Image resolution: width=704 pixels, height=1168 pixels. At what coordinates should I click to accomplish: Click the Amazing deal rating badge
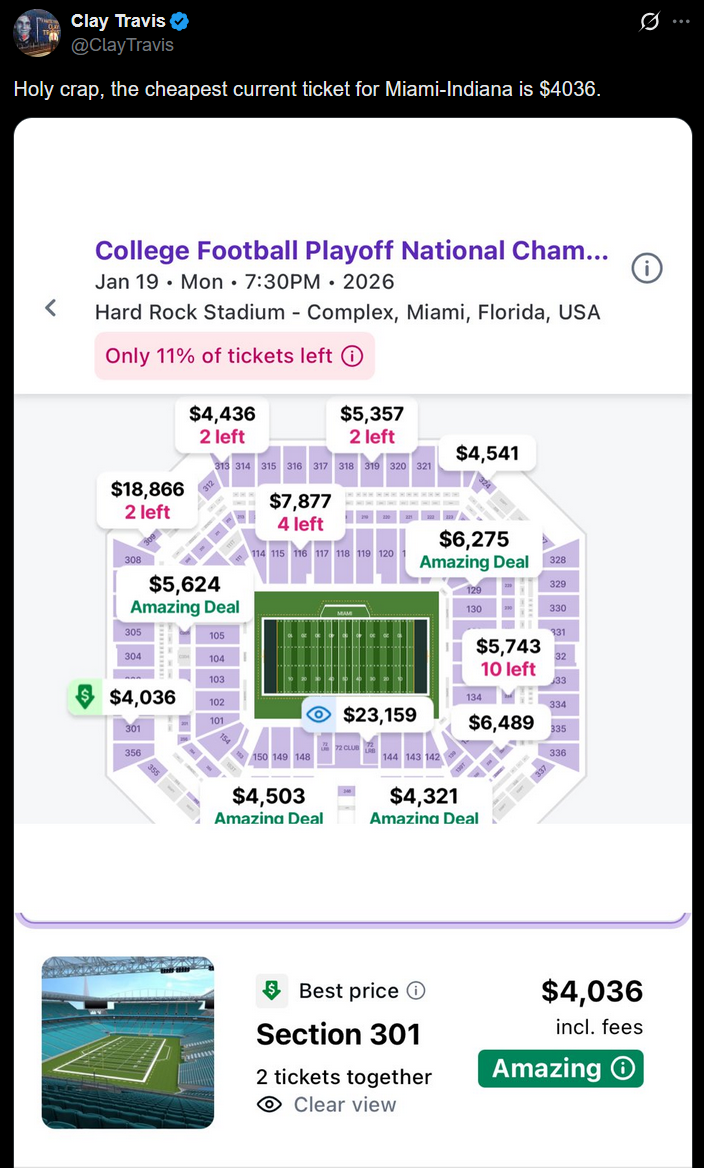pos(560,1068)
